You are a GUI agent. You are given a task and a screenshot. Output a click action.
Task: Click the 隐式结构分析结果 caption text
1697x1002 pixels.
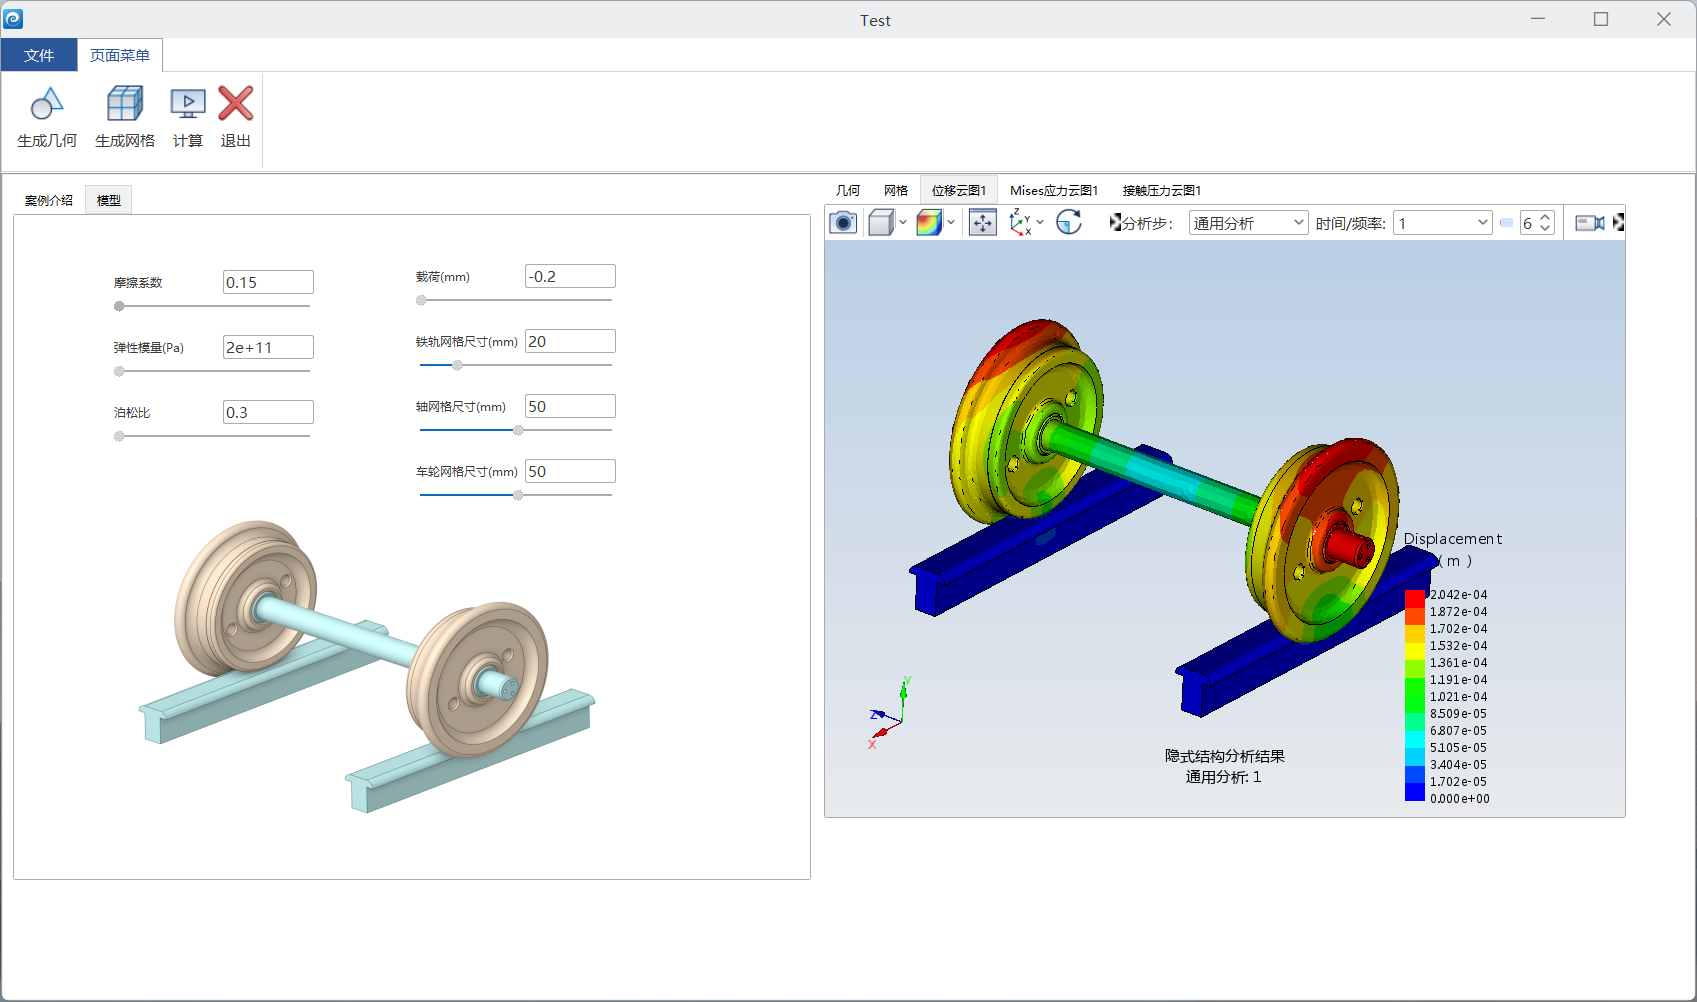(1224, 756)
